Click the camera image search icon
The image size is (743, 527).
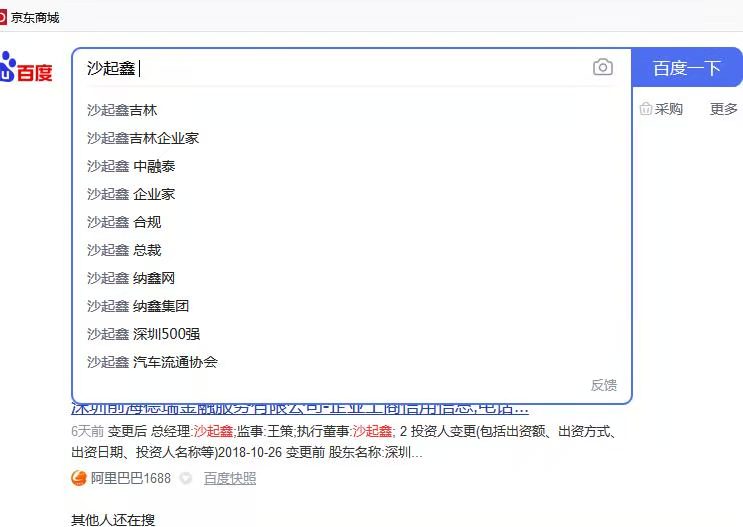pos(603,67)
